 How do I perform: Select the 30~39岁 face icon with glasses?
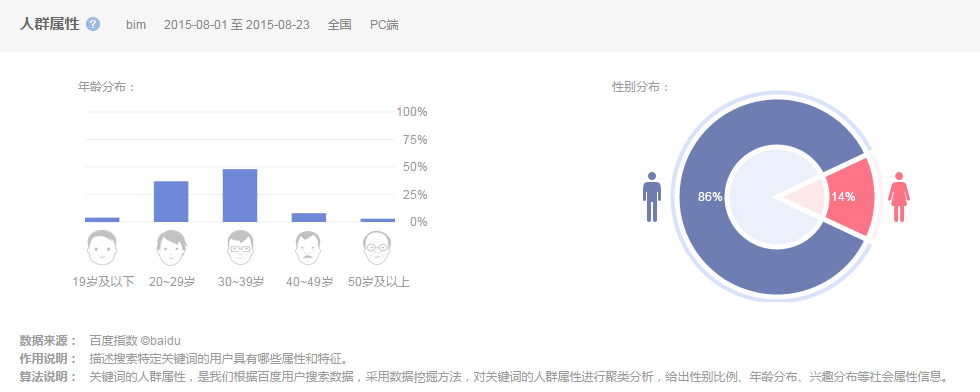point(240,248)
